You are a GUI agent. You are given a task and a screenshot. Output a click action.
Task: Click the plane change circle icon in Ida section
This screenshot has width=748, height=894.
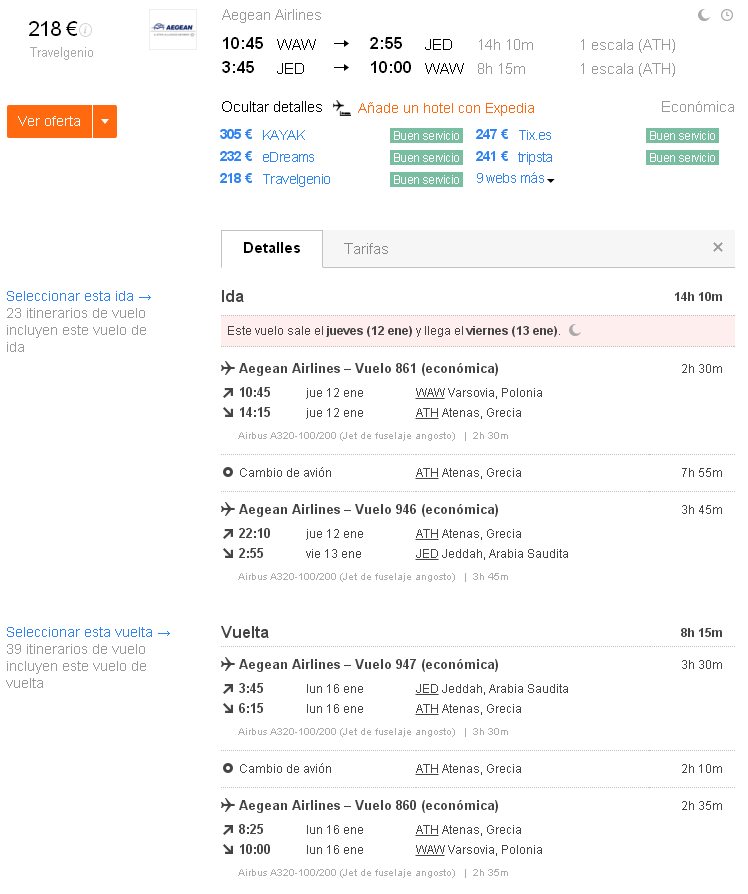pyautogui.click(x=227, y=473)
